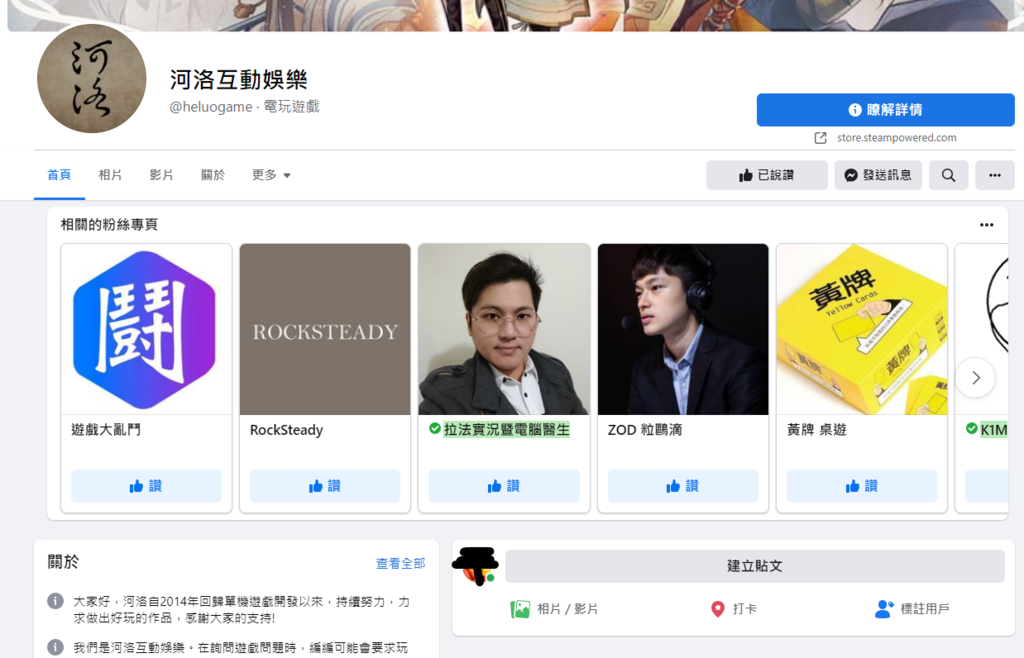
Task: Like the 遊戲大亂鬥 page
Action: (146, 486)
